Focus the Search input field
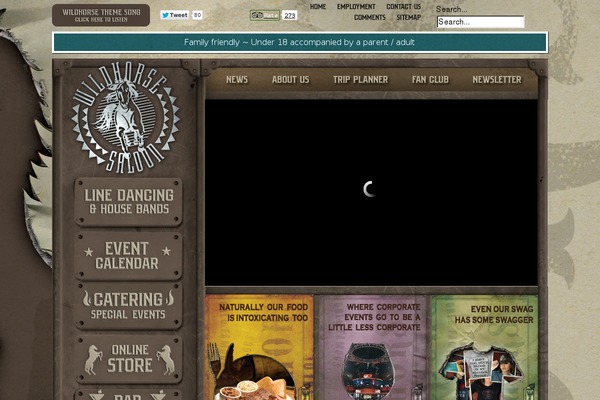 pos(481,22)
